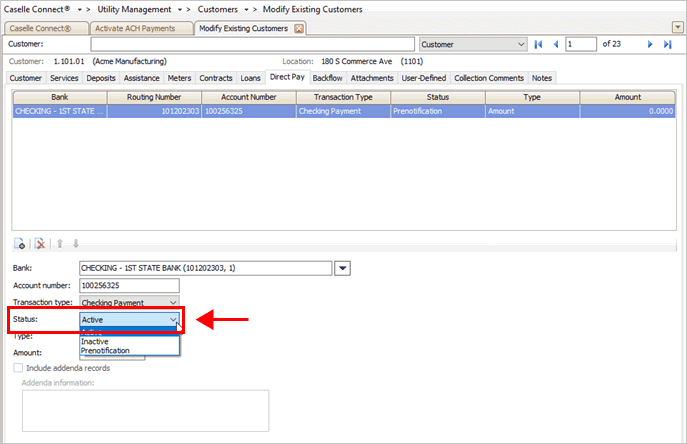Image resolution: width=687 pixels, height=444 pixels.
Task: Click the add new bank account icon
Action: point(20,243)
